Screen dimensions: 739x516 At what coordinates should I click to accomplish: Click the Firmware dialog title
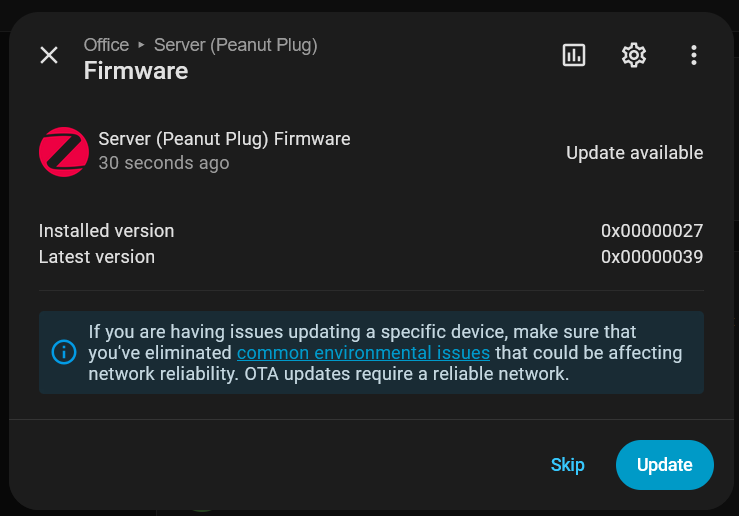coord(136,71)
